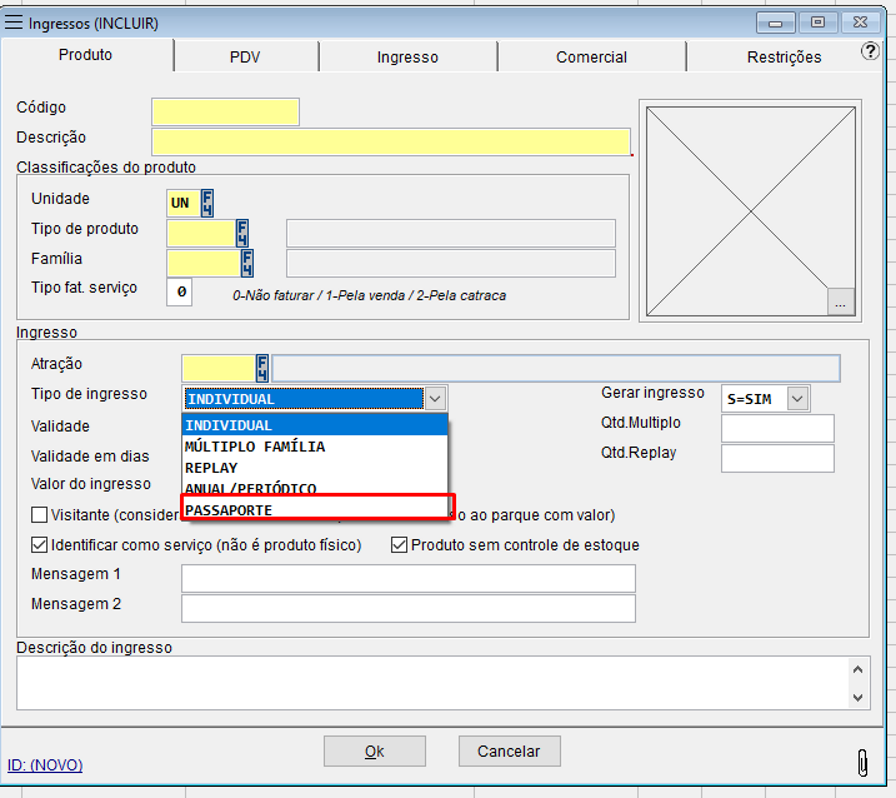Viewport: 896px width, 798px height.
Task: Collapse the Tipo de ingresso dropdown arrow
Action: pyautogui.click(x=436, y=399)
